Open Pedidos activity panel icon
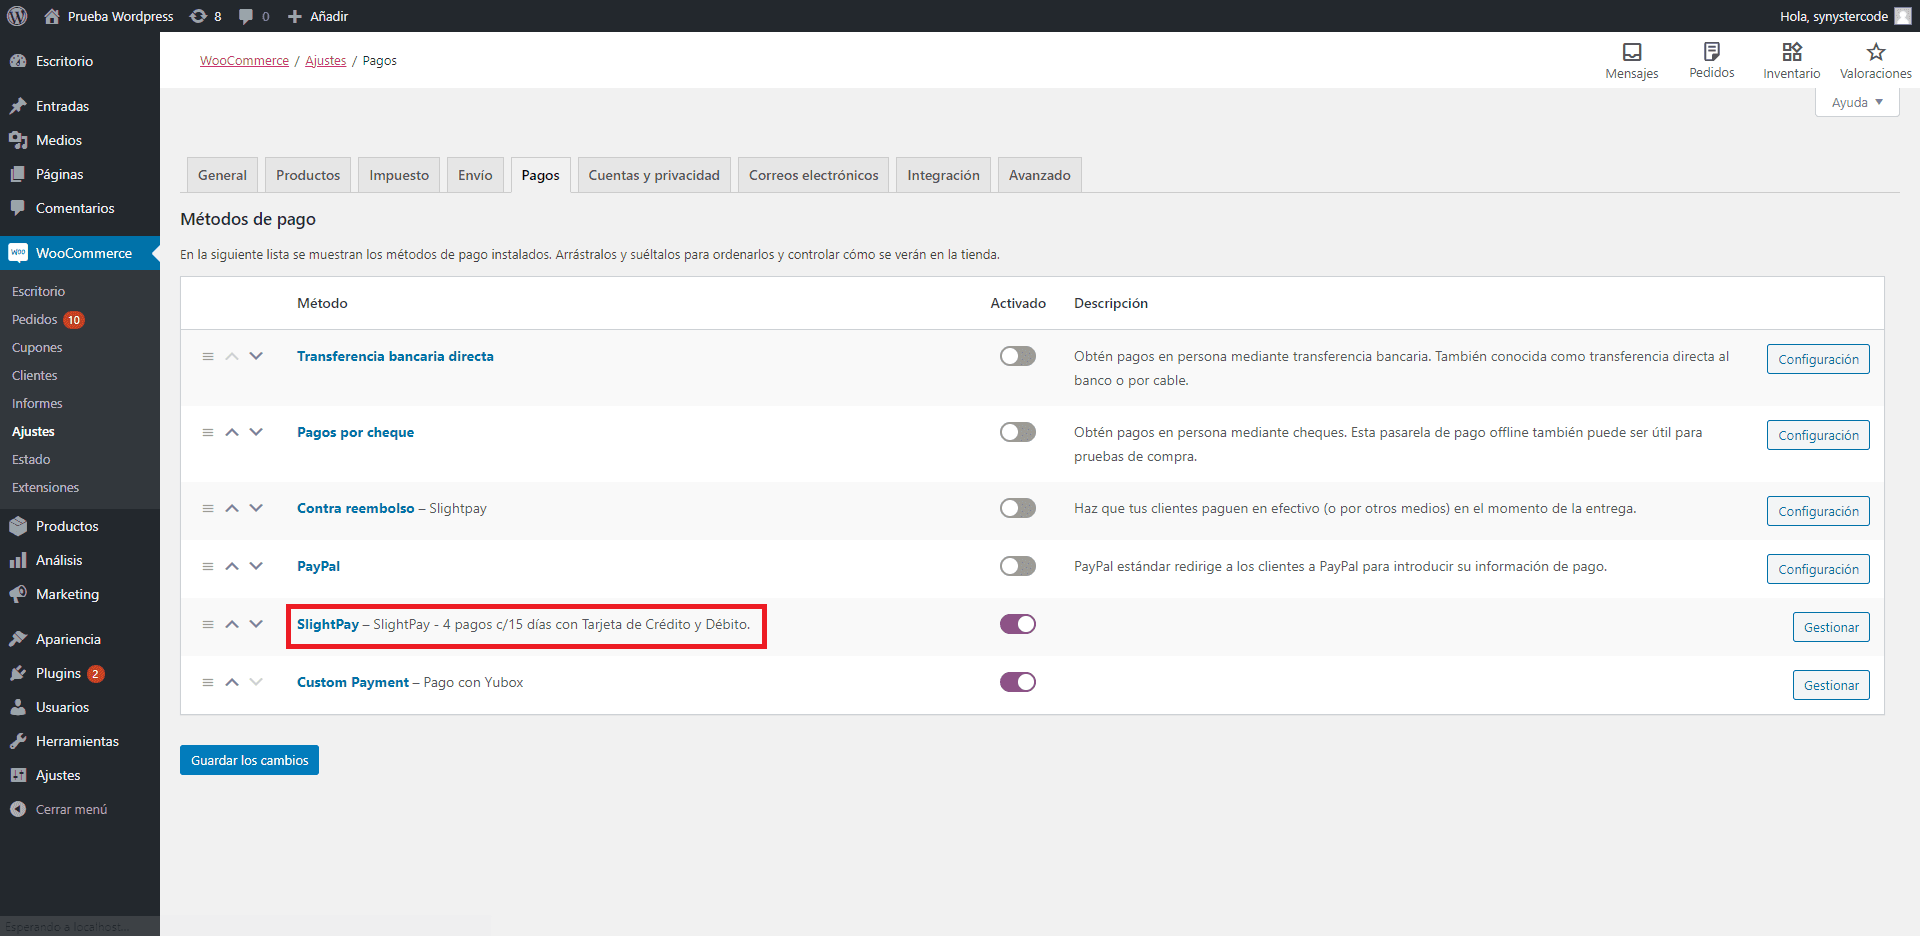 pyautogui.click(x=1712, y=60)
